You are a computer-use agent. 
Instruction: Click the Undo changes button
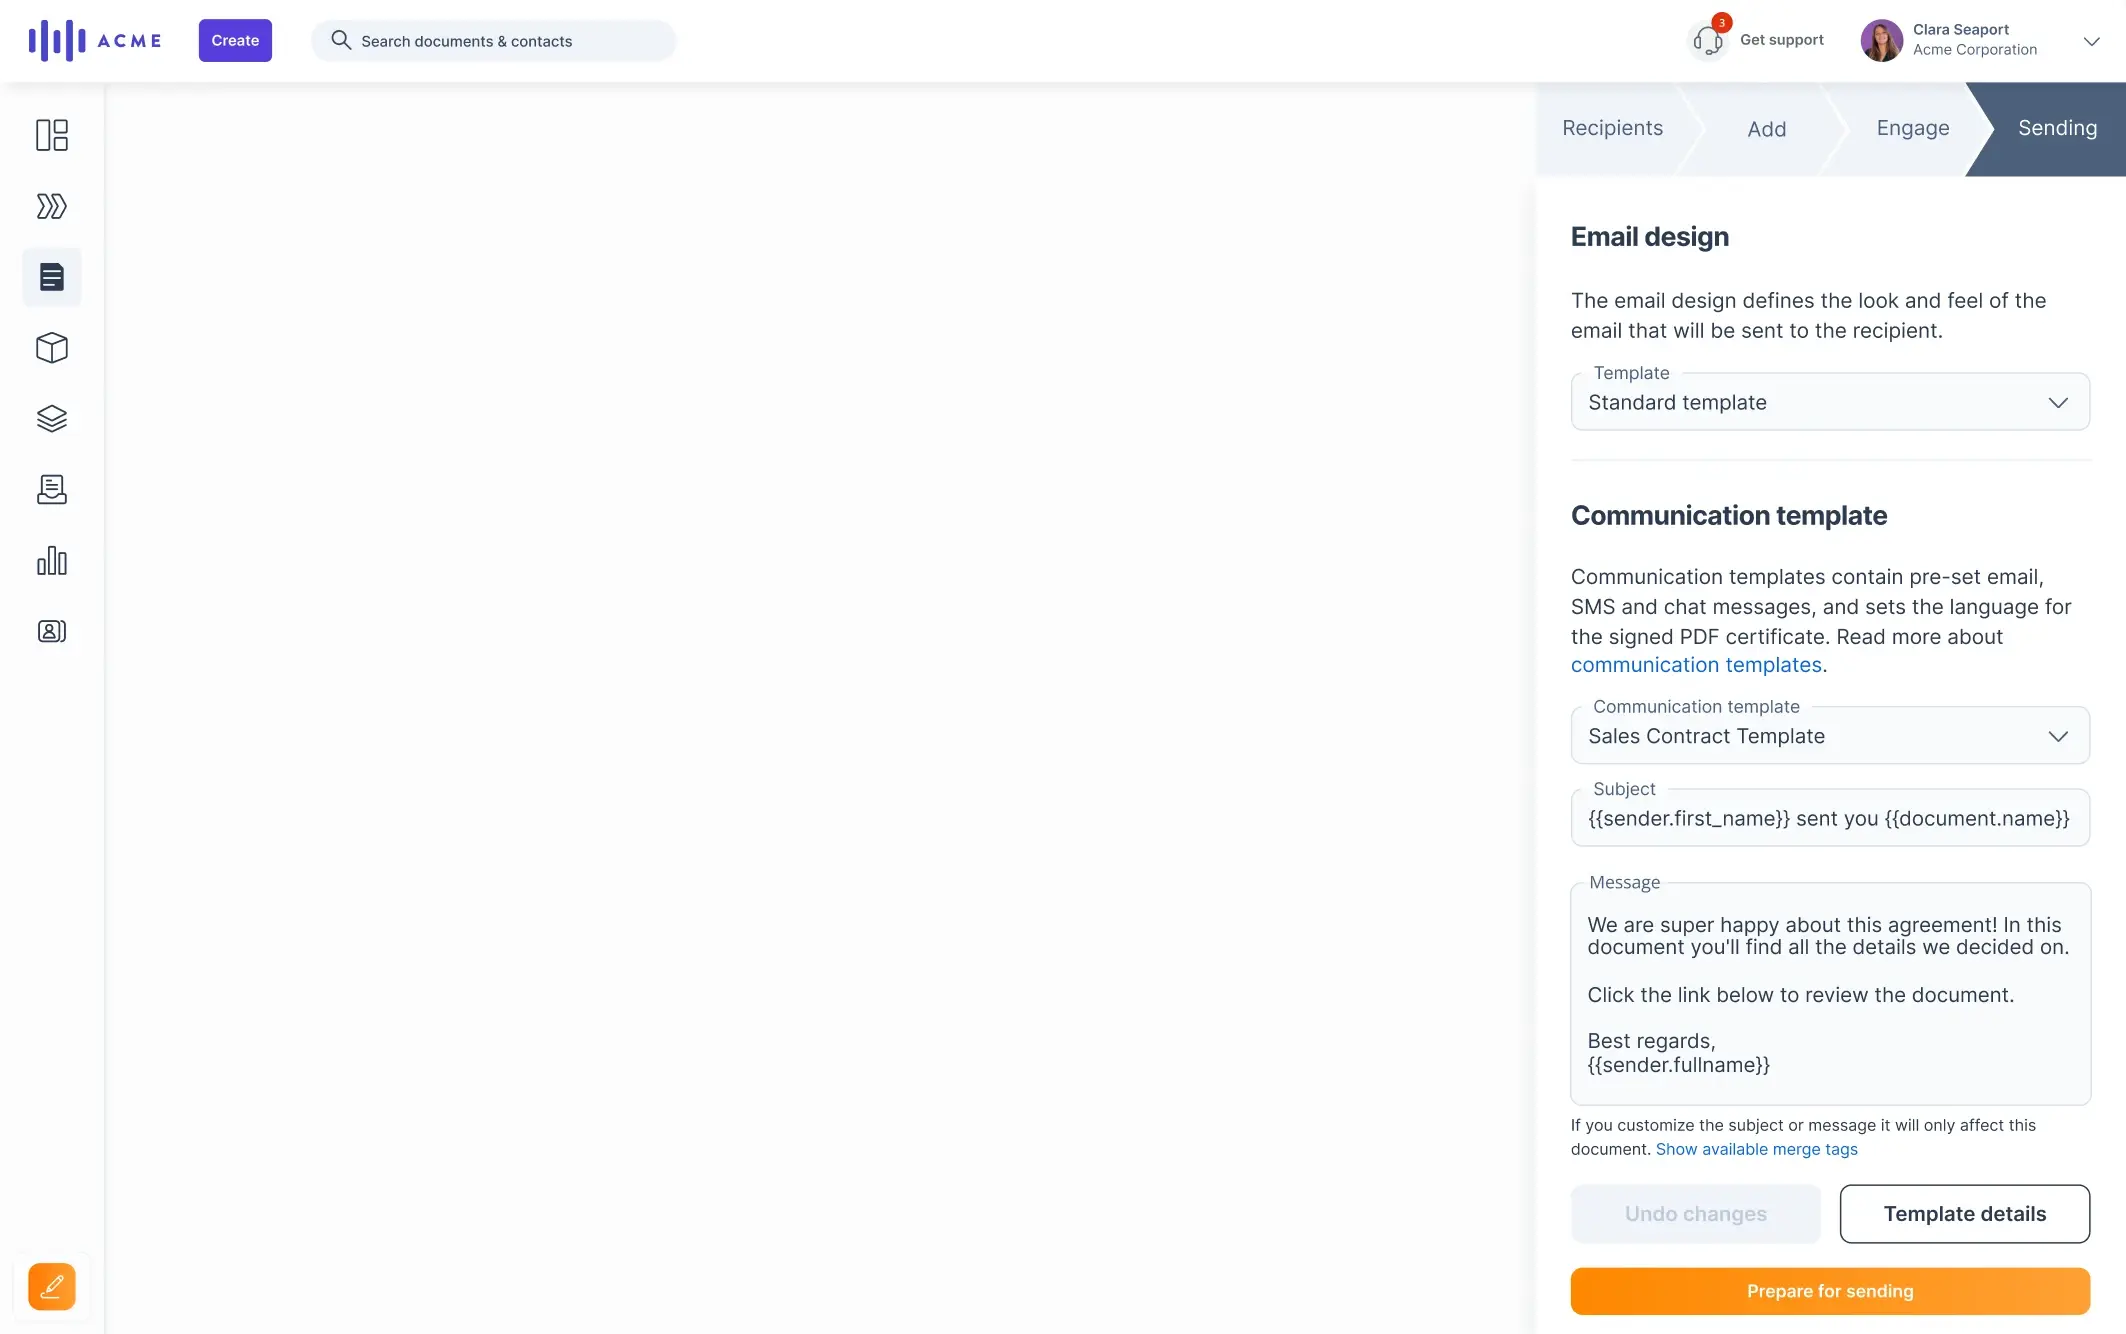coord(1696,1214)
